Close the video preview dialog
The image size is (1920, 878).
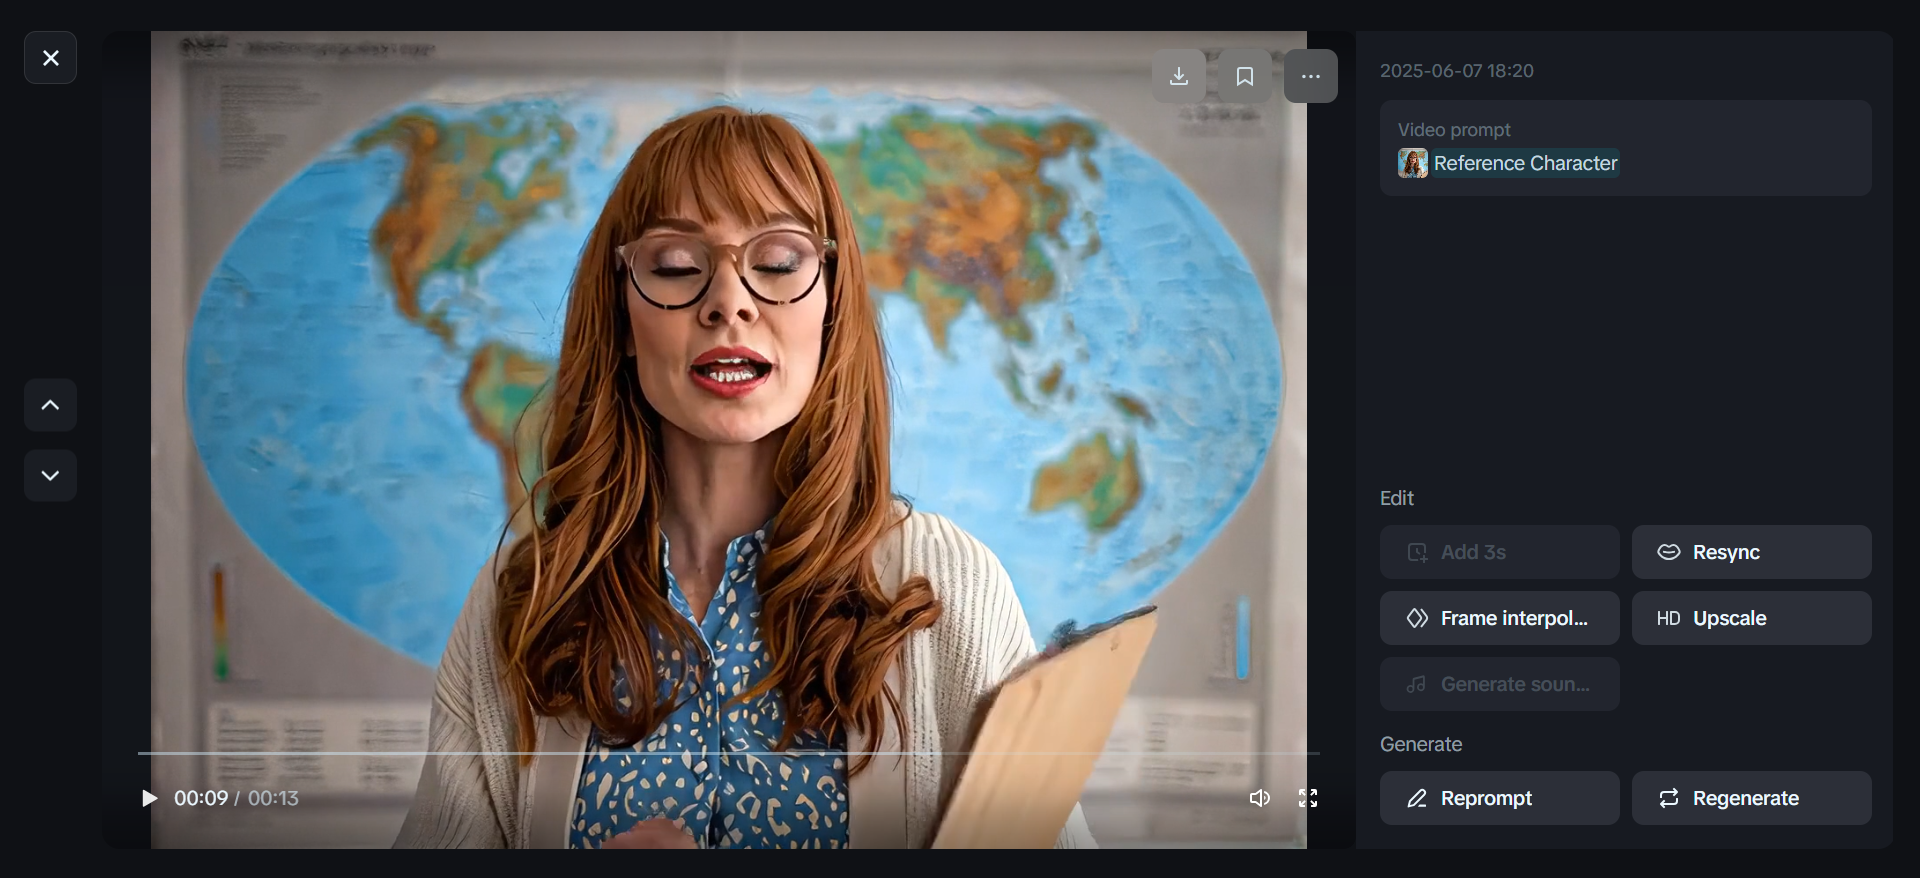pos(50,58)
